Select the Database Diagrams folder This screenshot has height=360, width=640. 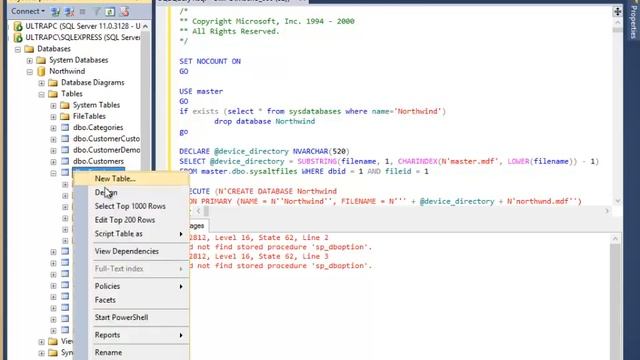point(93,82)
